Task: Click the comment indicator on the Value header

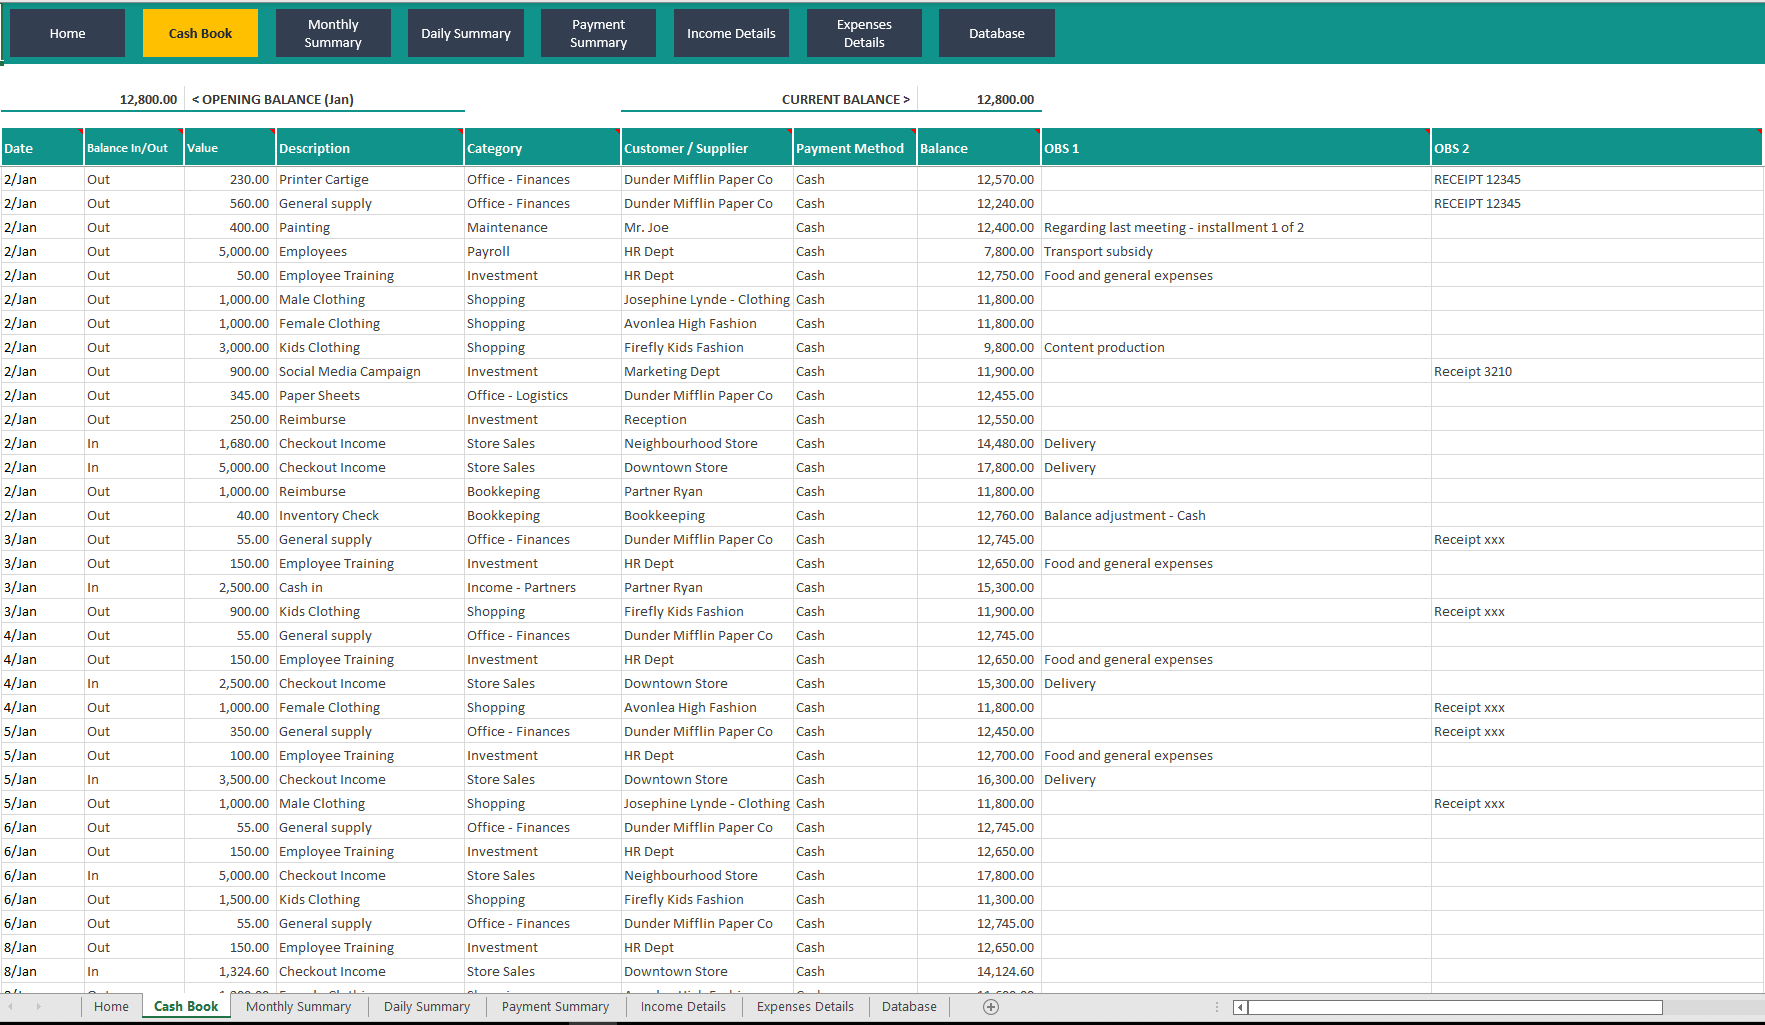Action: pos(270,134)
